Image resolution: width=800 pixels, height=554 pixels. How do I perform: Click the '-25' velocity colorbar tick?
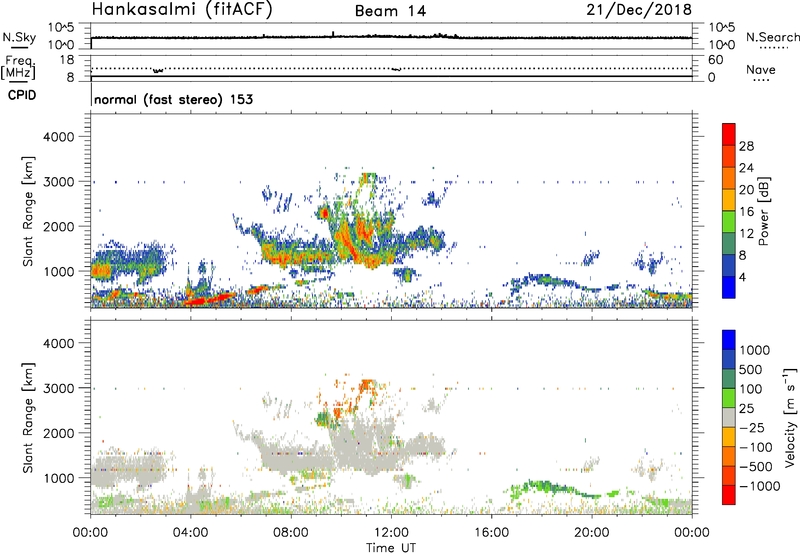click(753, 427)
